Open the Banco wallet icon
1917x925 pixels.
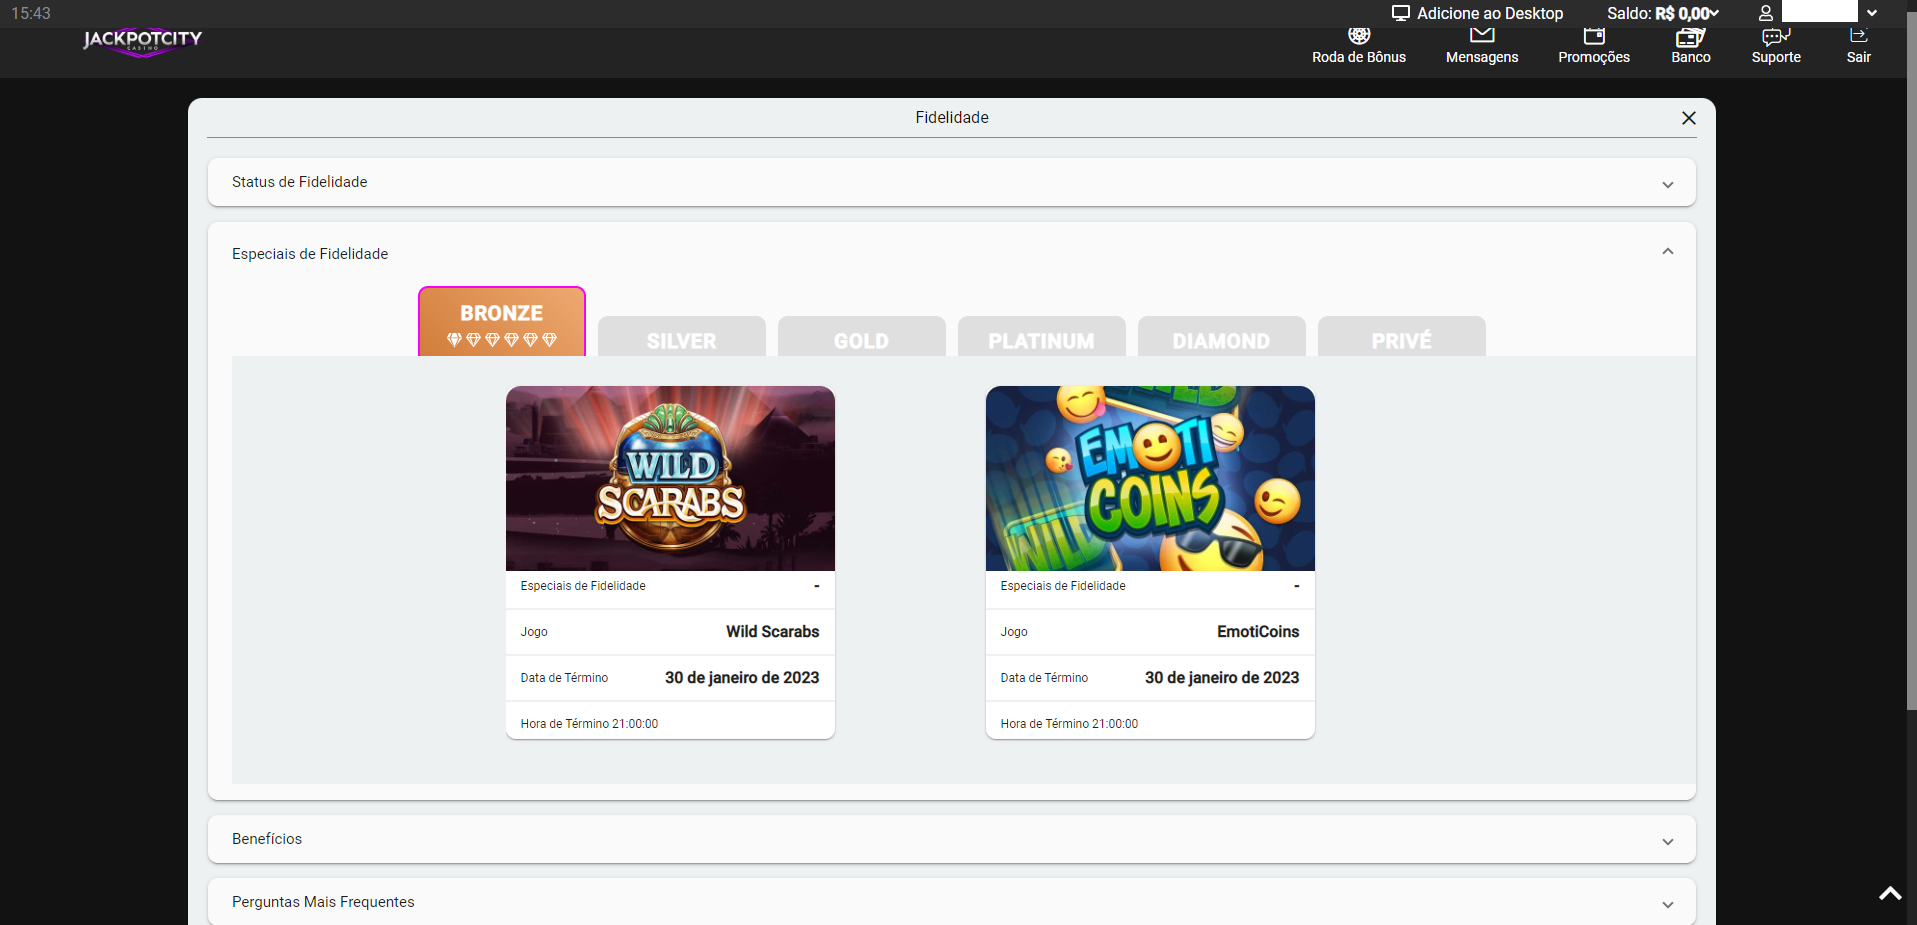click(1690, 37)
